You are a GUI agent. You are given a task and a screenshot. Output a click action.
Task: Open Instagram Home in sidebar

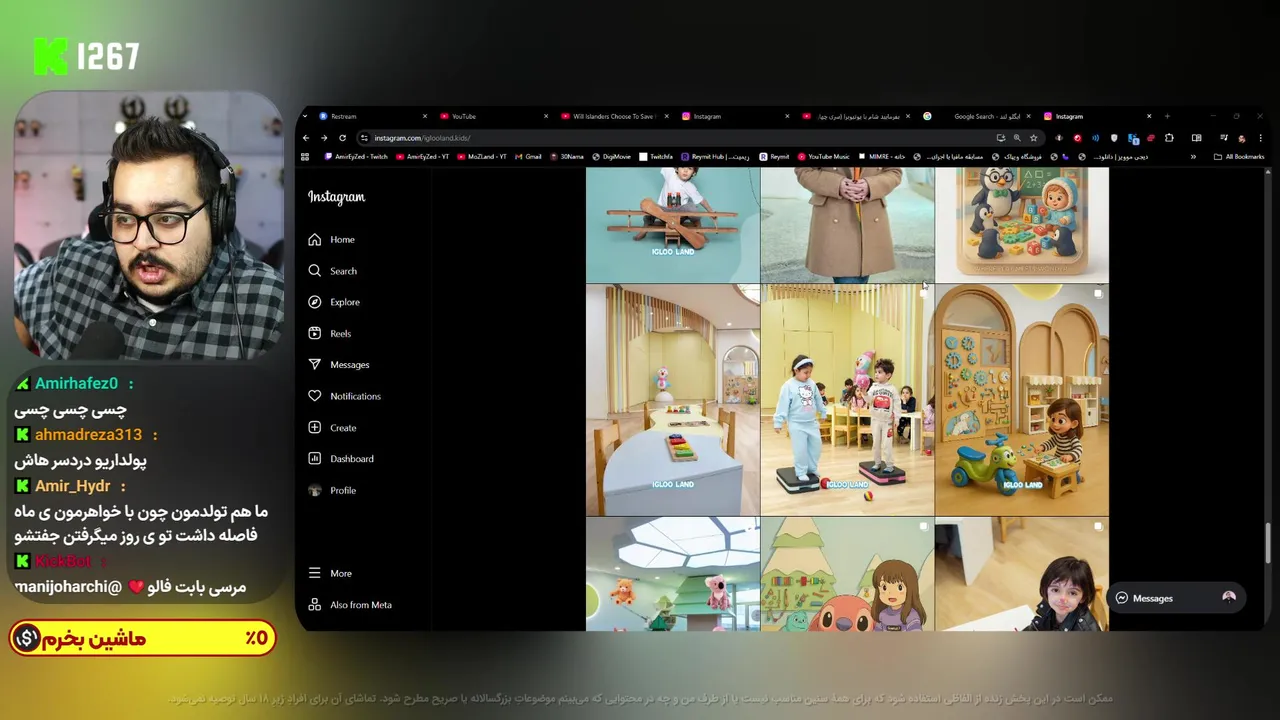click(332, 240)
